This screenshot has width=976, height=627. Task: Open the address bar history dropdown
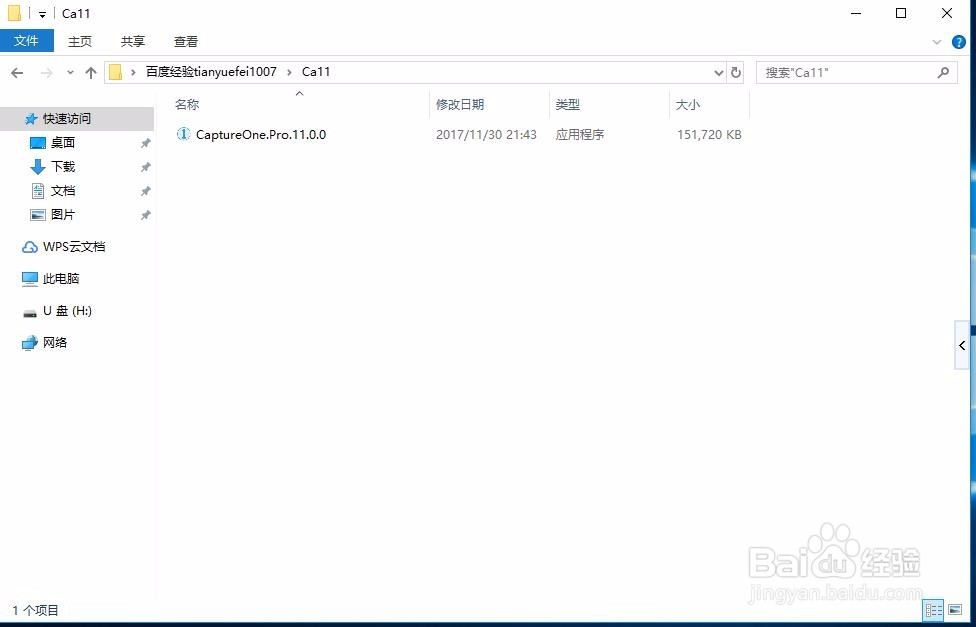[718, 71]
